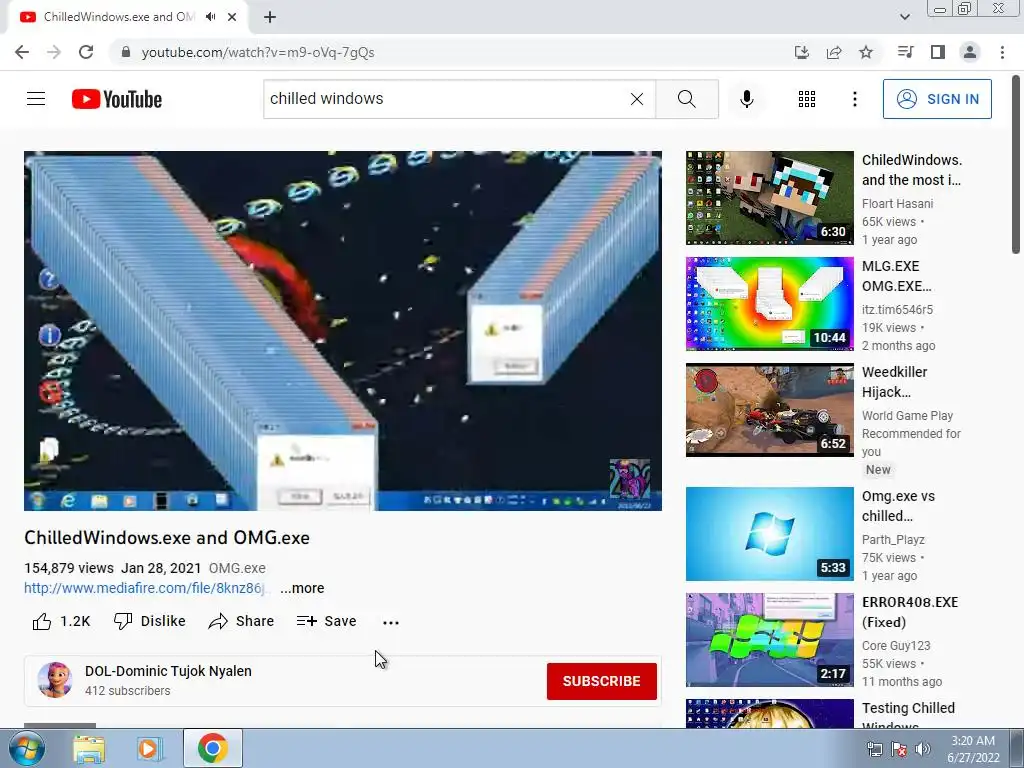Open Windows Media Player from taskbar
The width and height of the screenshot is (1024, 768).
coord(150,748)
